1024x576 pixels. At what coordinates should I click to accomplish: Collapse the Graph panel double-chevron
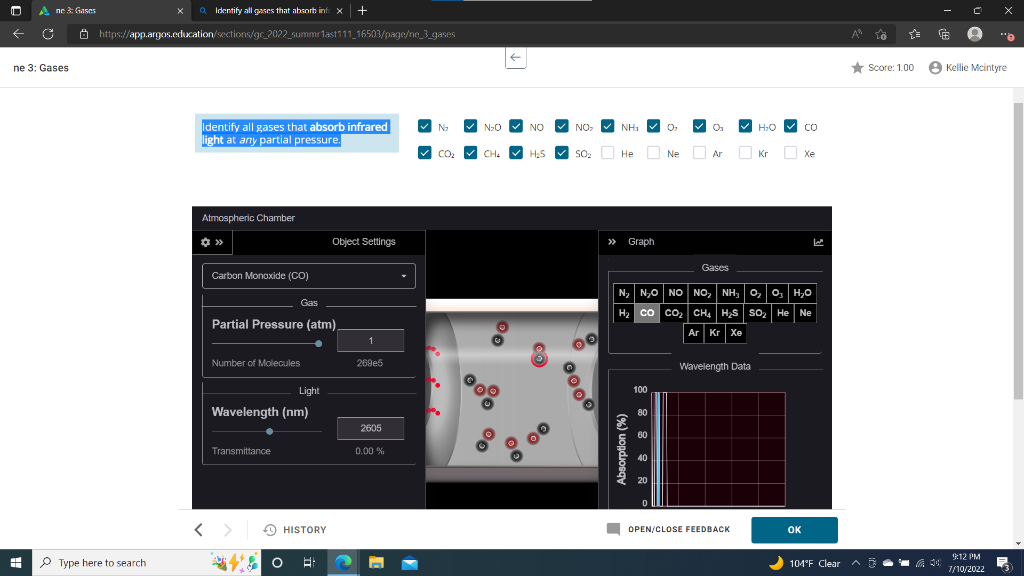(x=612, y=242)
